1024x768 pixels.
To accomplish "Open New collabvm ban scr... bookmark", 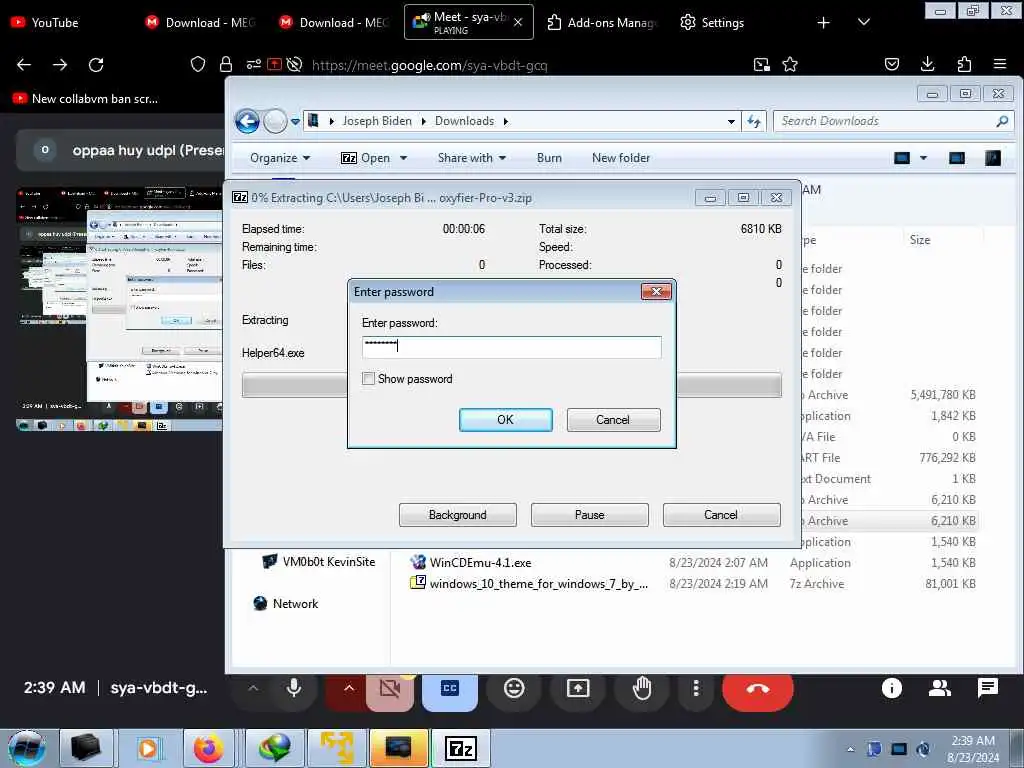I will [x=86, y=99].
